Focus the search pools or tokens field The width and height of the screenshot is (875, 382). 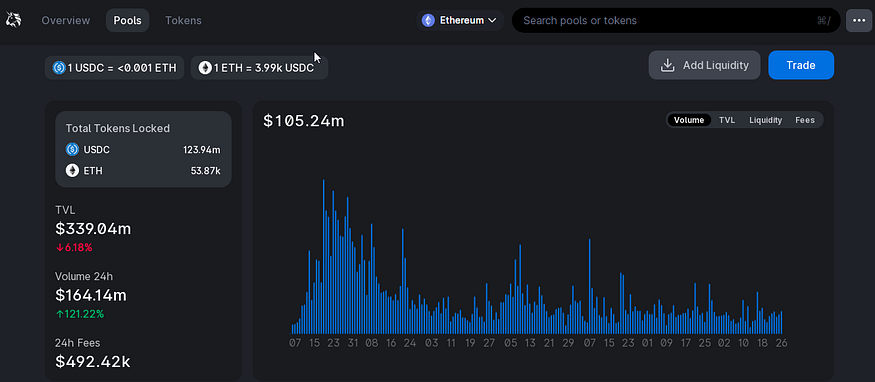click(676, 21)
